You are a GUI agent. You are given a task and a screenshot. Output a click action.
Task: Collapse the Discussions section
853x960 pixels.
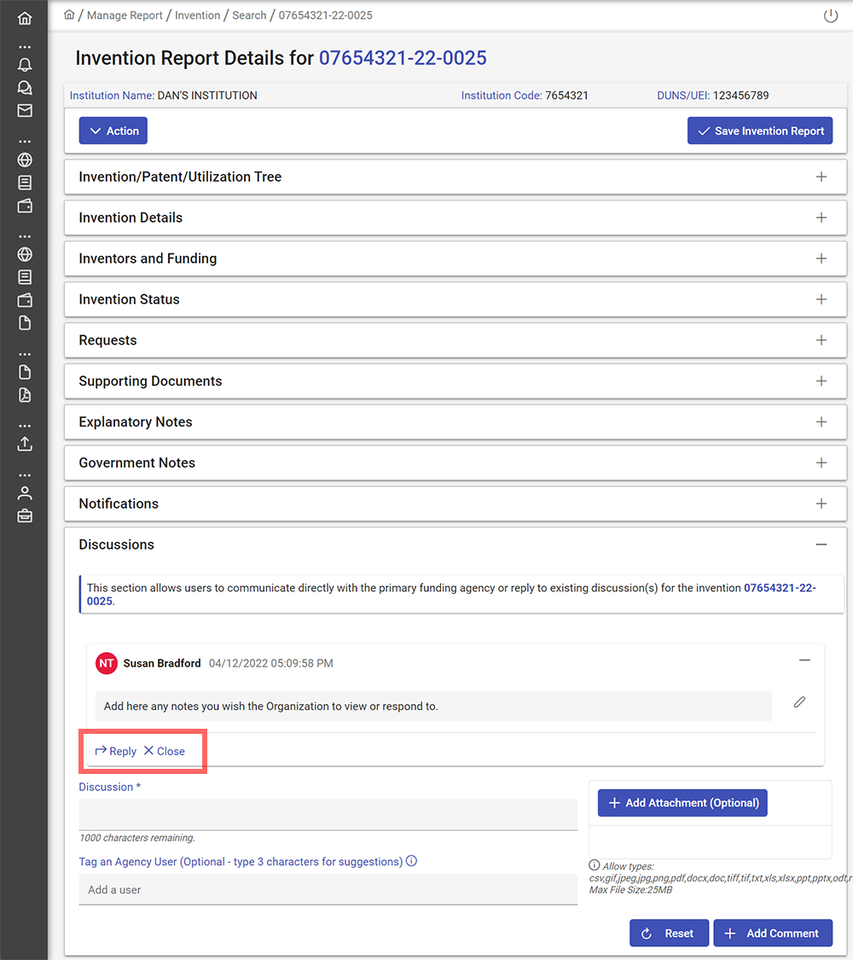[x=821, y=545]
